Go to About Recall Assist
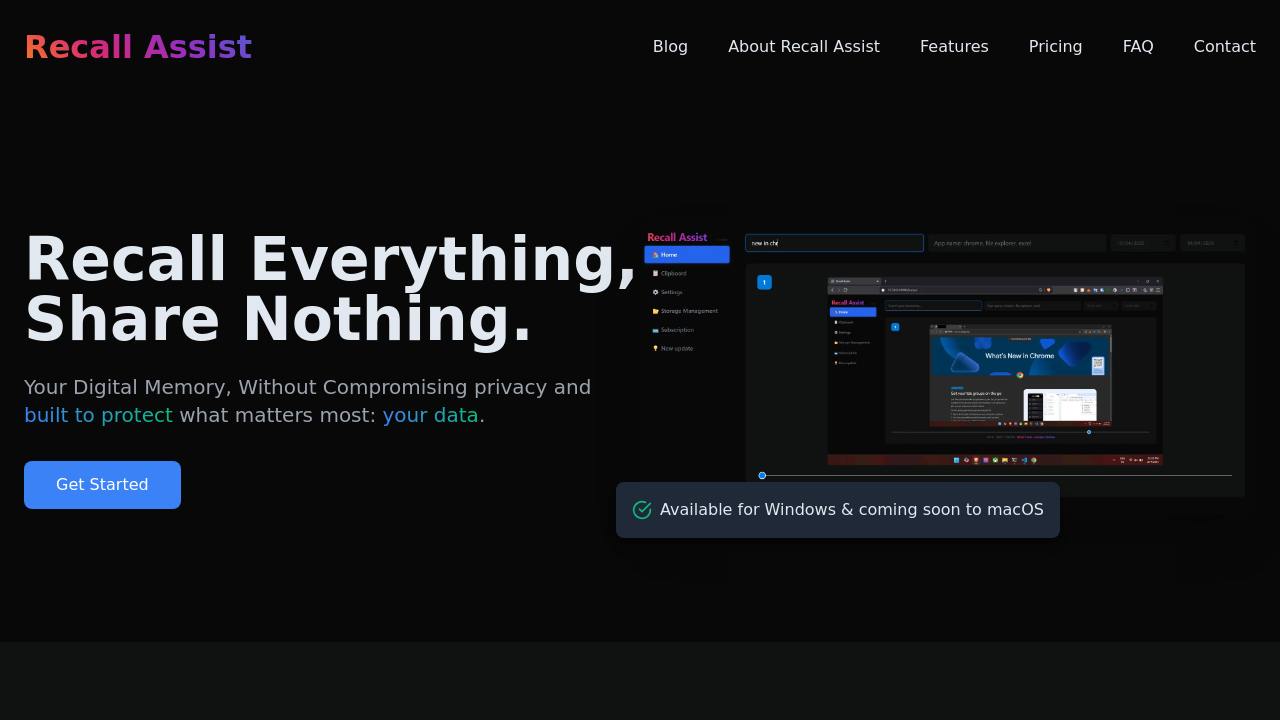 (x=803, y=47)
